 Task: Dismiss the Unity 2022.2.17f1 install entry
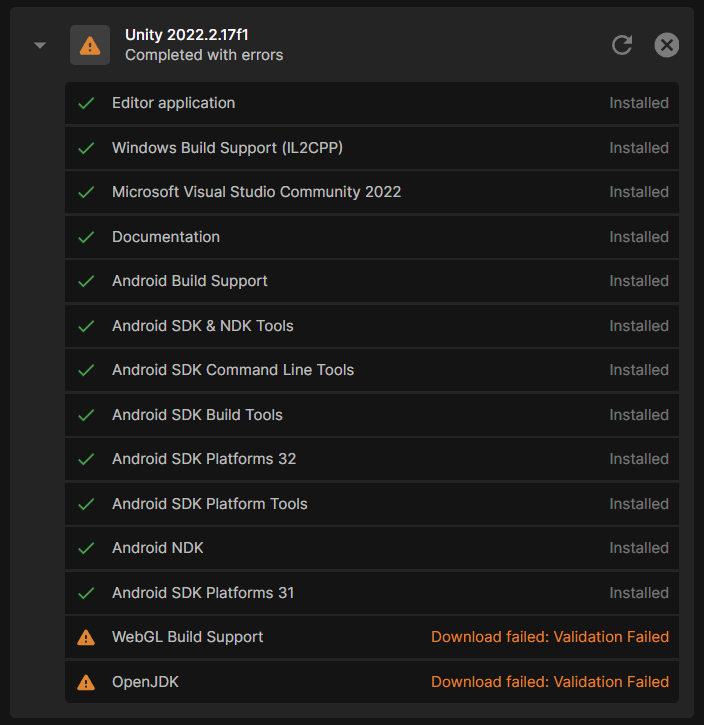click(667, 45)
